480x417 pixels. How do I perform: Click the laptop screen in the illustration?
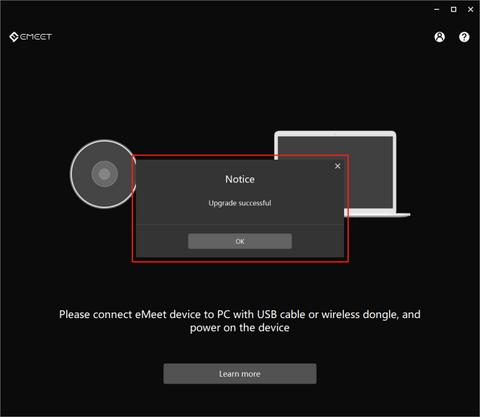[x=368, y=172]
